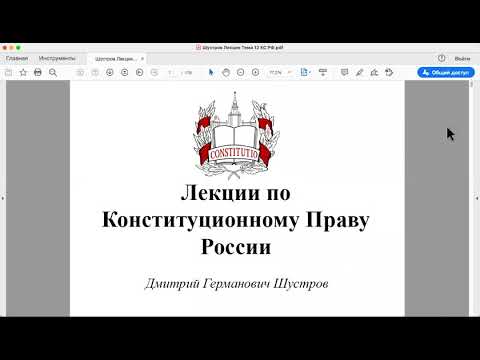Screen dimensions: 480x360
Task: Click the scrolling mode keyboard icon
Action: (323, 72)
